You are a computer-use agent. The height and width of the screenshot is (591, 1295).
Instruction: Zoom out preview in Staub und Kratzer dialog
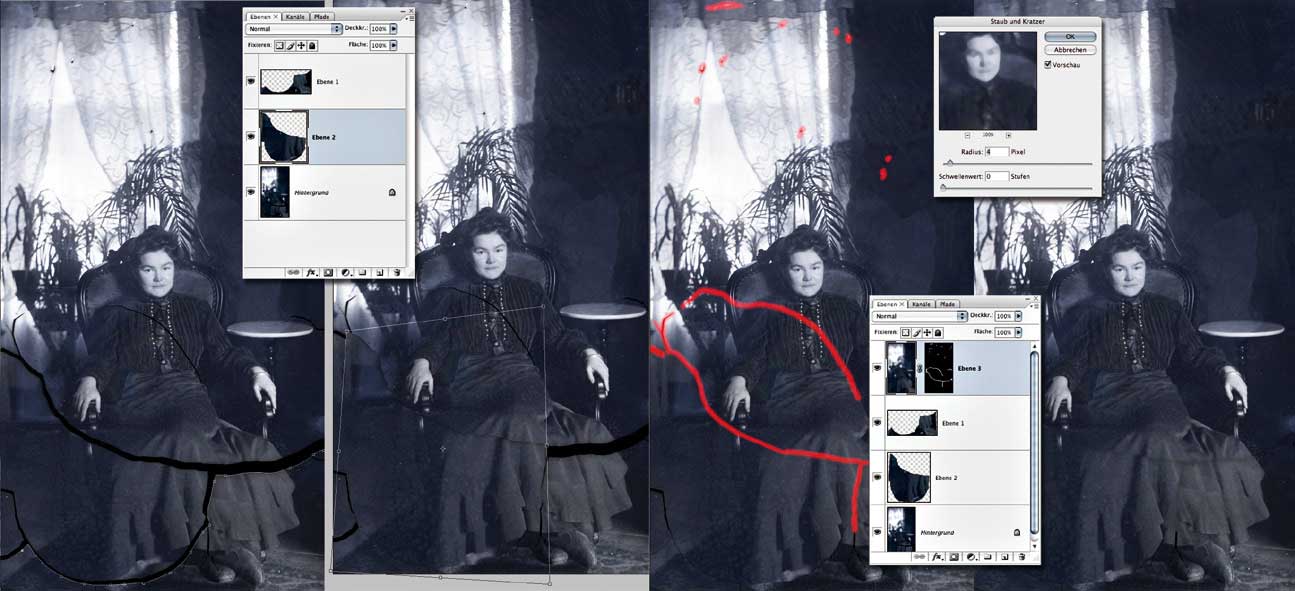tap(967, 135)
